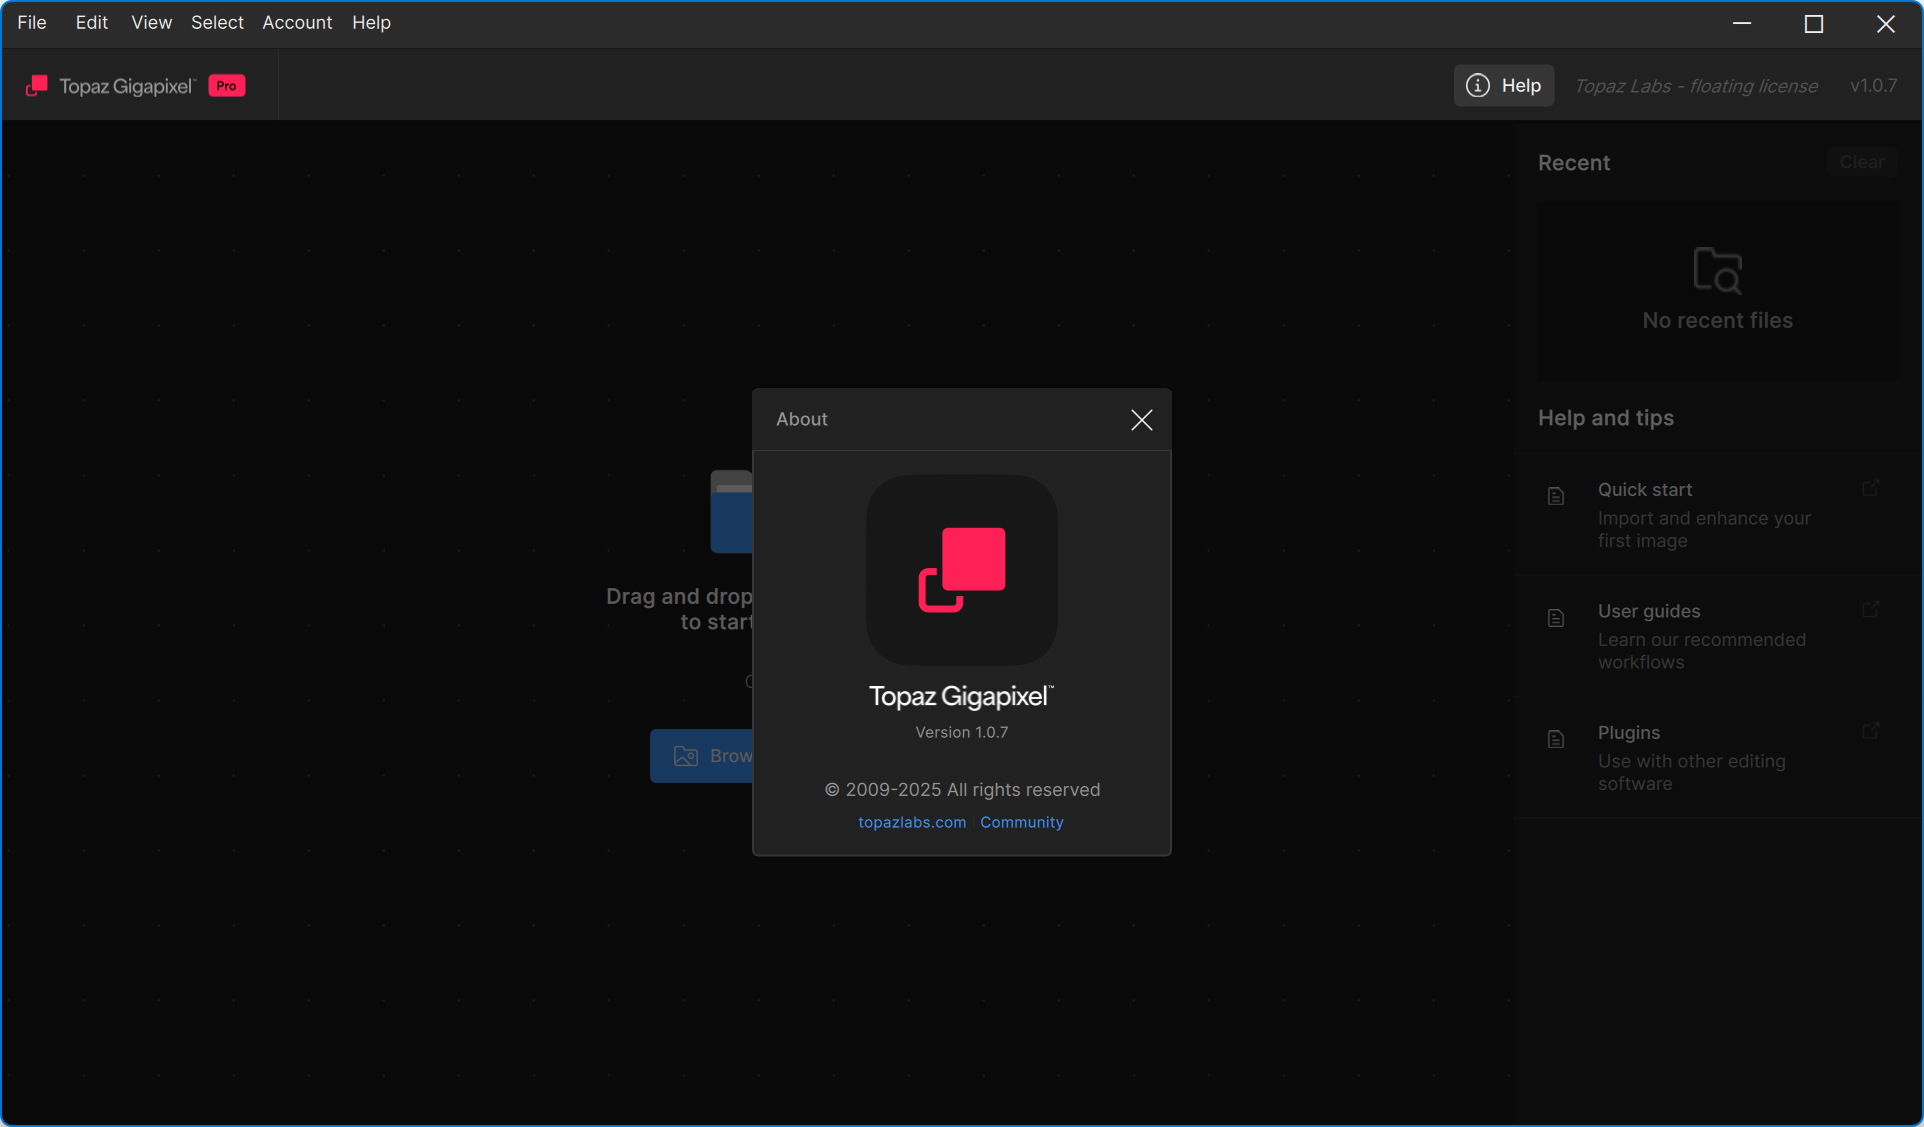Open the Quick start external link icon
The height and width of the screenshot is (1127, 1924).
[1870, 488]
